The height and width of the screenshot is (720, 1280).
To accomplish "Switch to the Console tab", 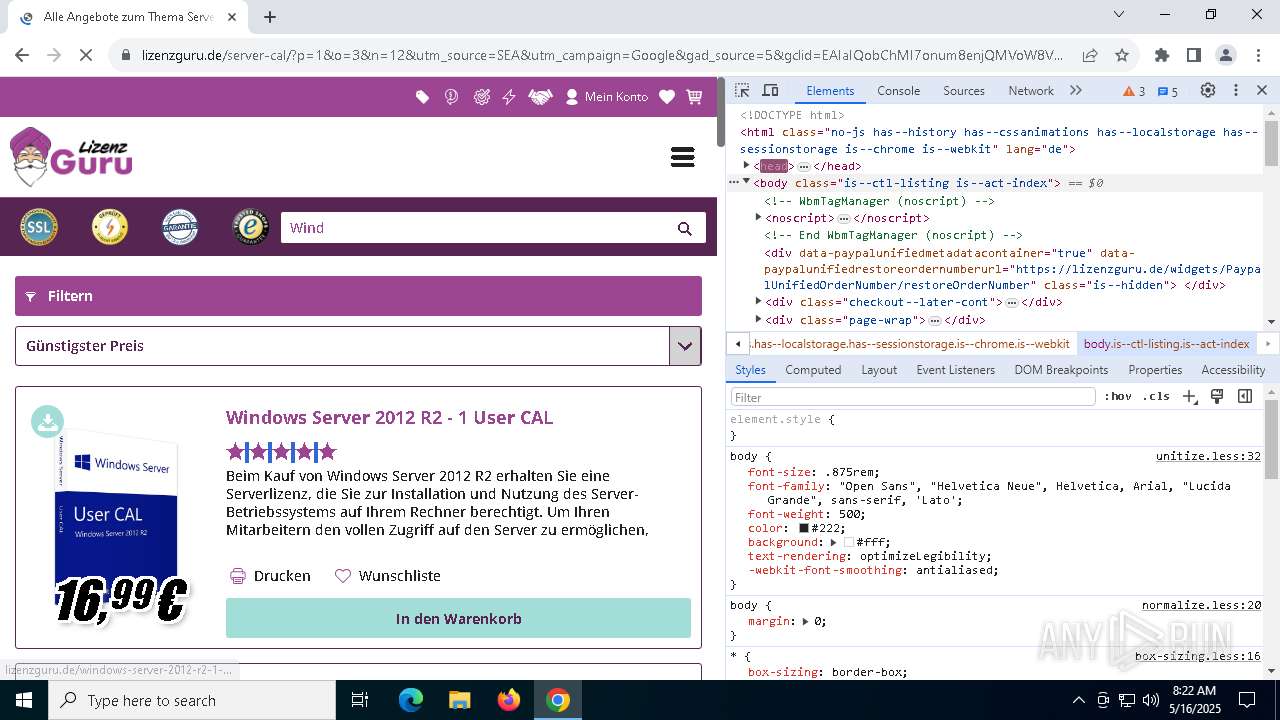I will pos(898,91).
